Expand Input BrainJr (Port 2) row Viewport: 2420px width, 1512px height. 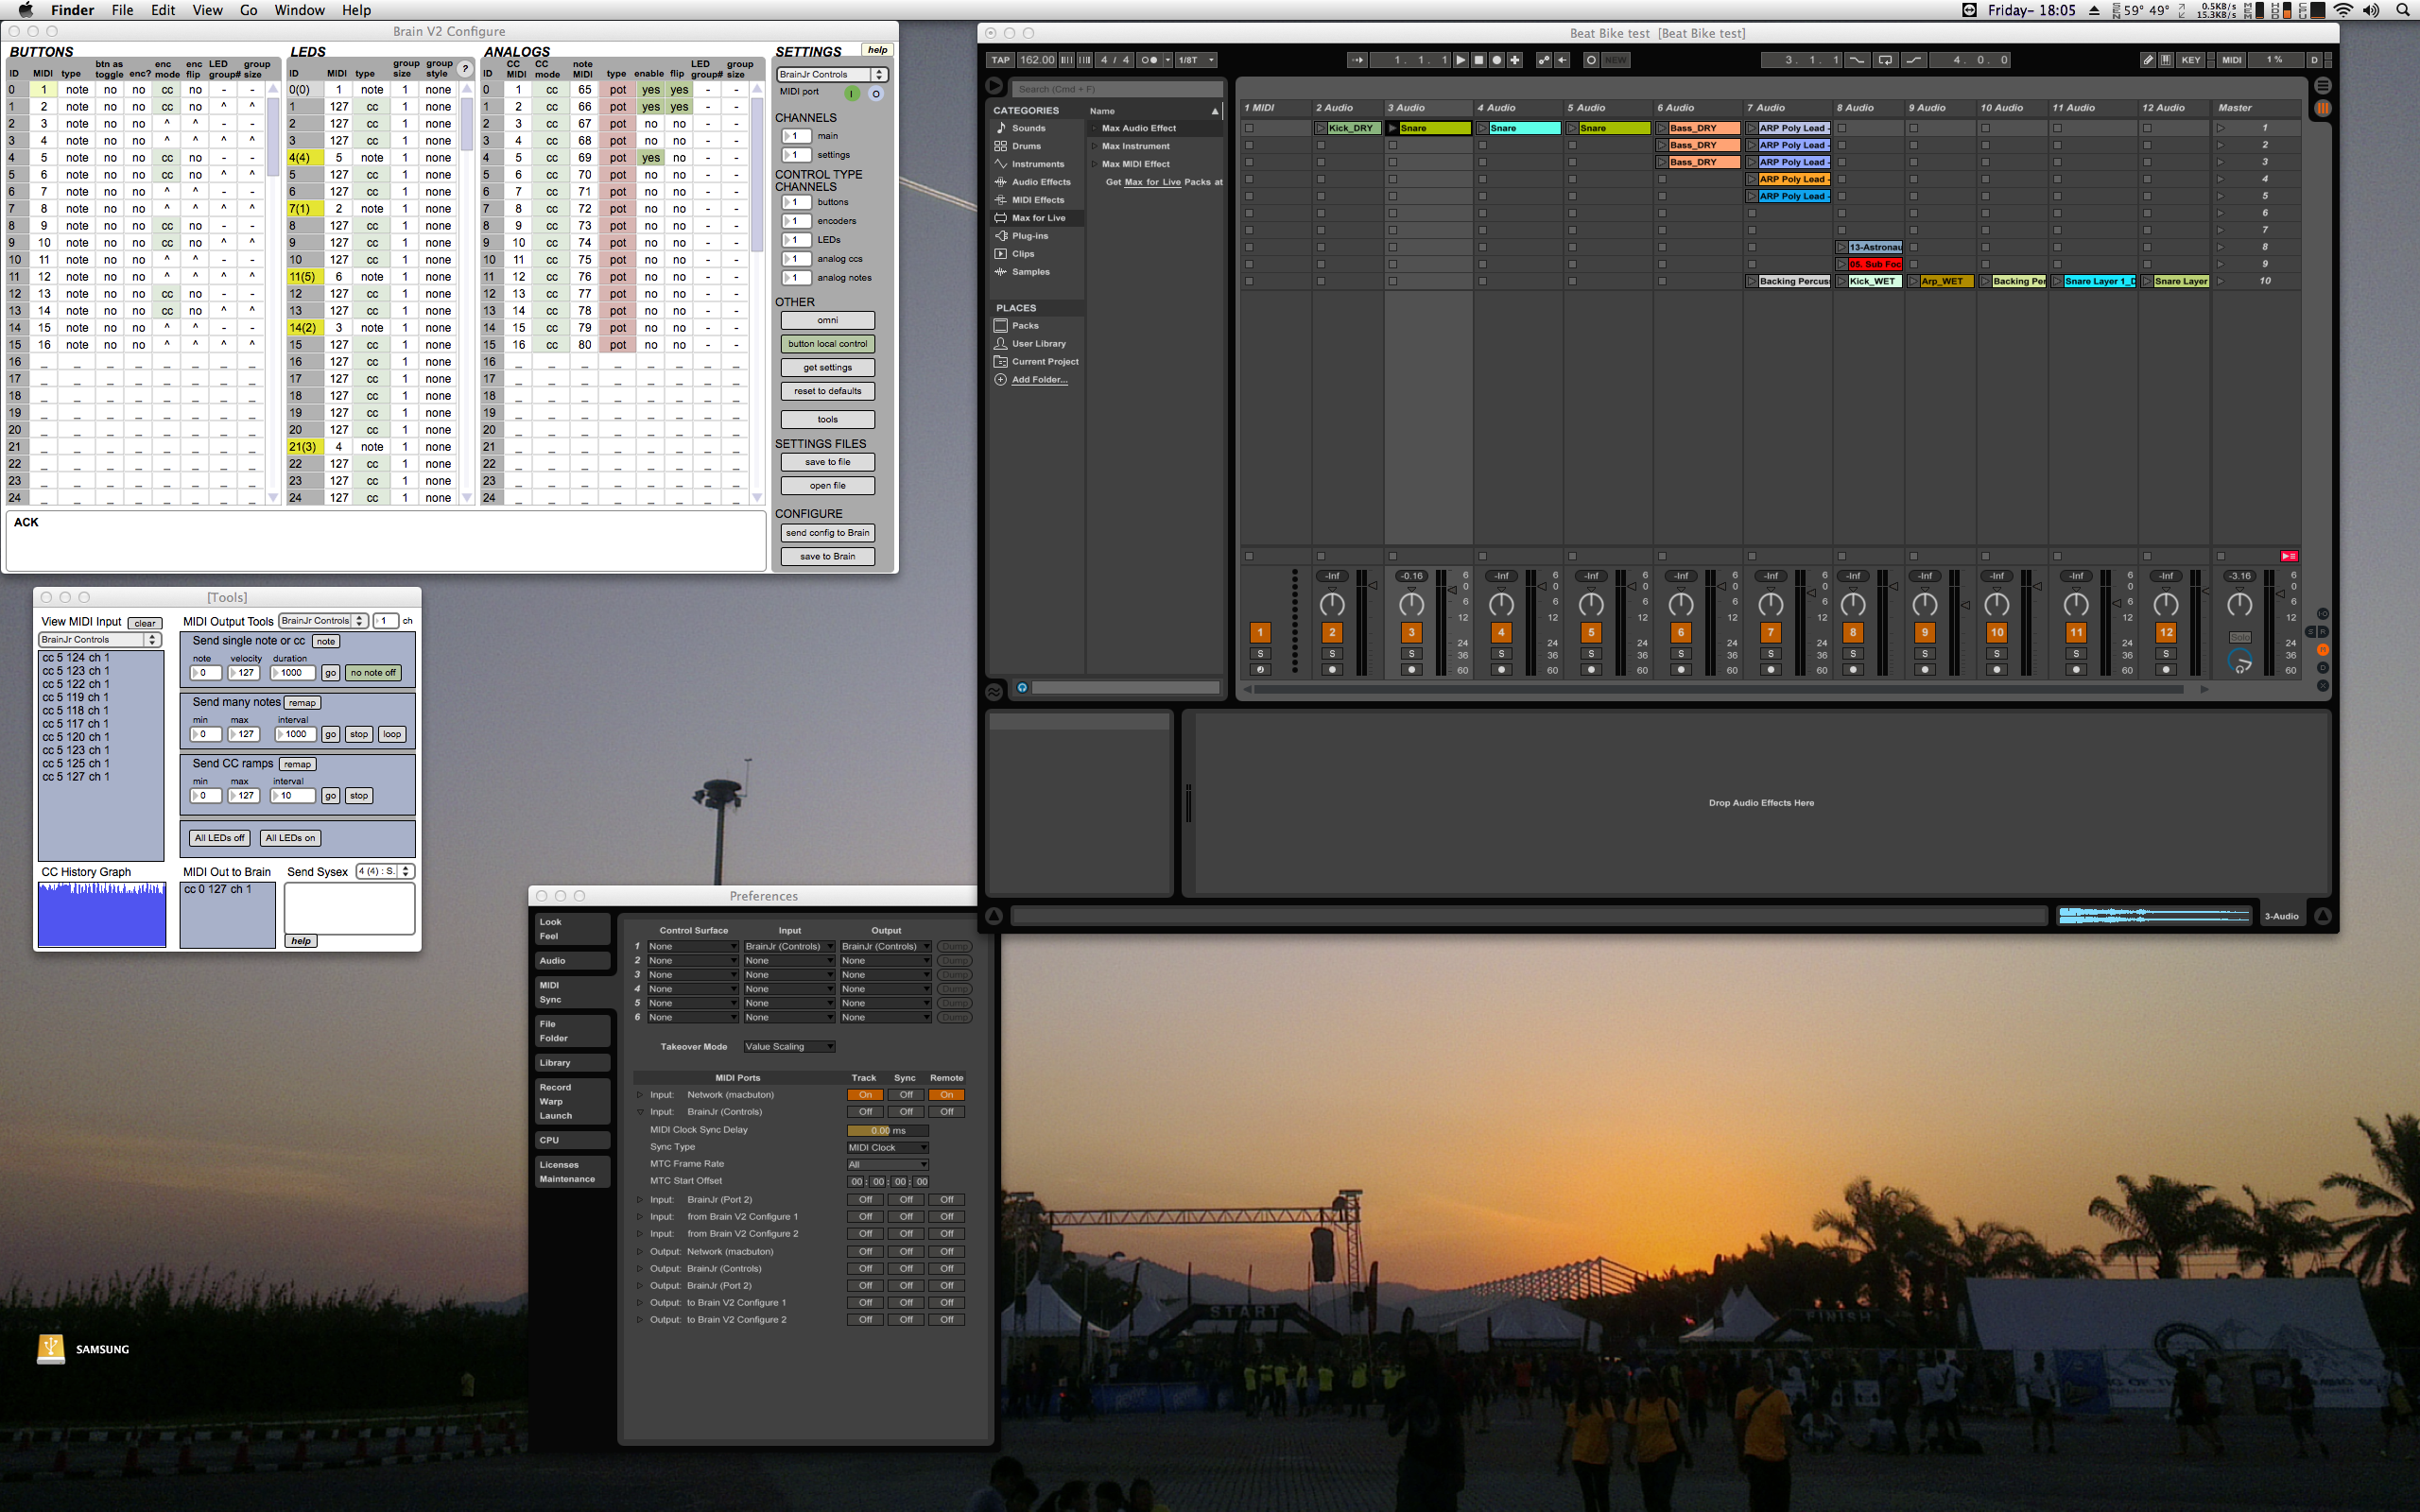(640, 1200)
